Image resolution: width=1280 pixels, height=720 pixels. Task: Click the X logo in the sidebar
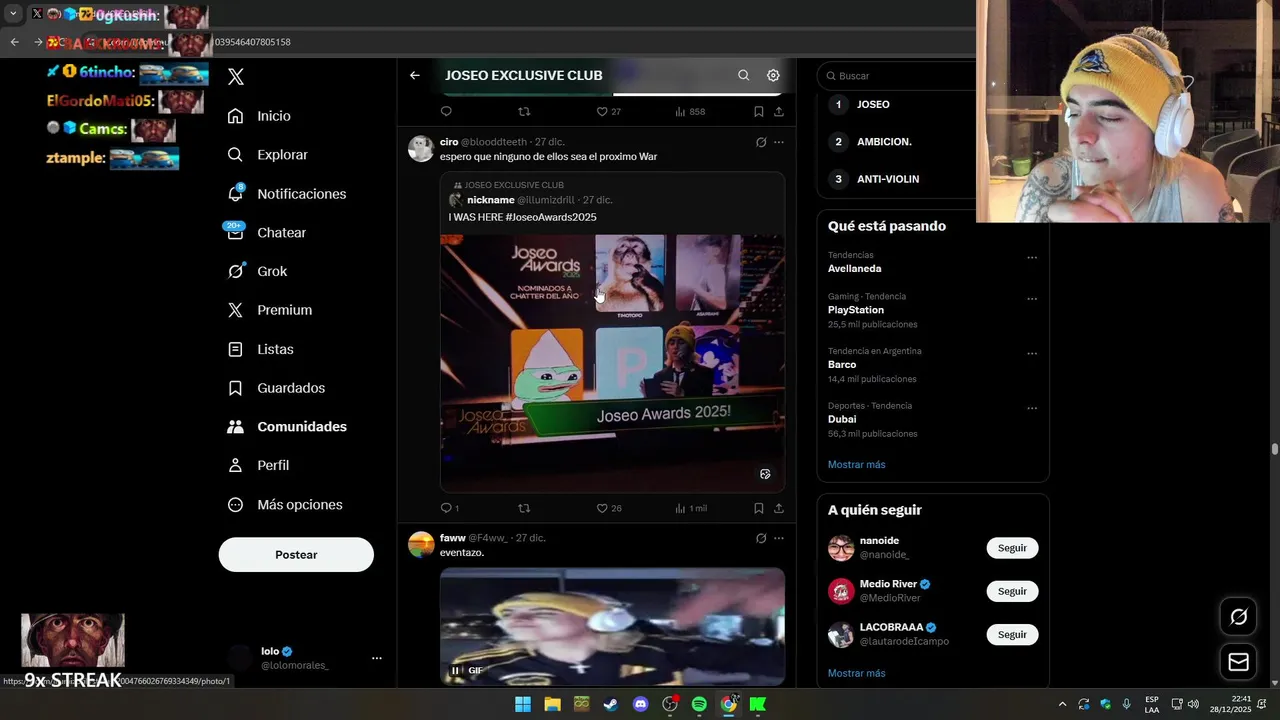[x=236, y=77]
